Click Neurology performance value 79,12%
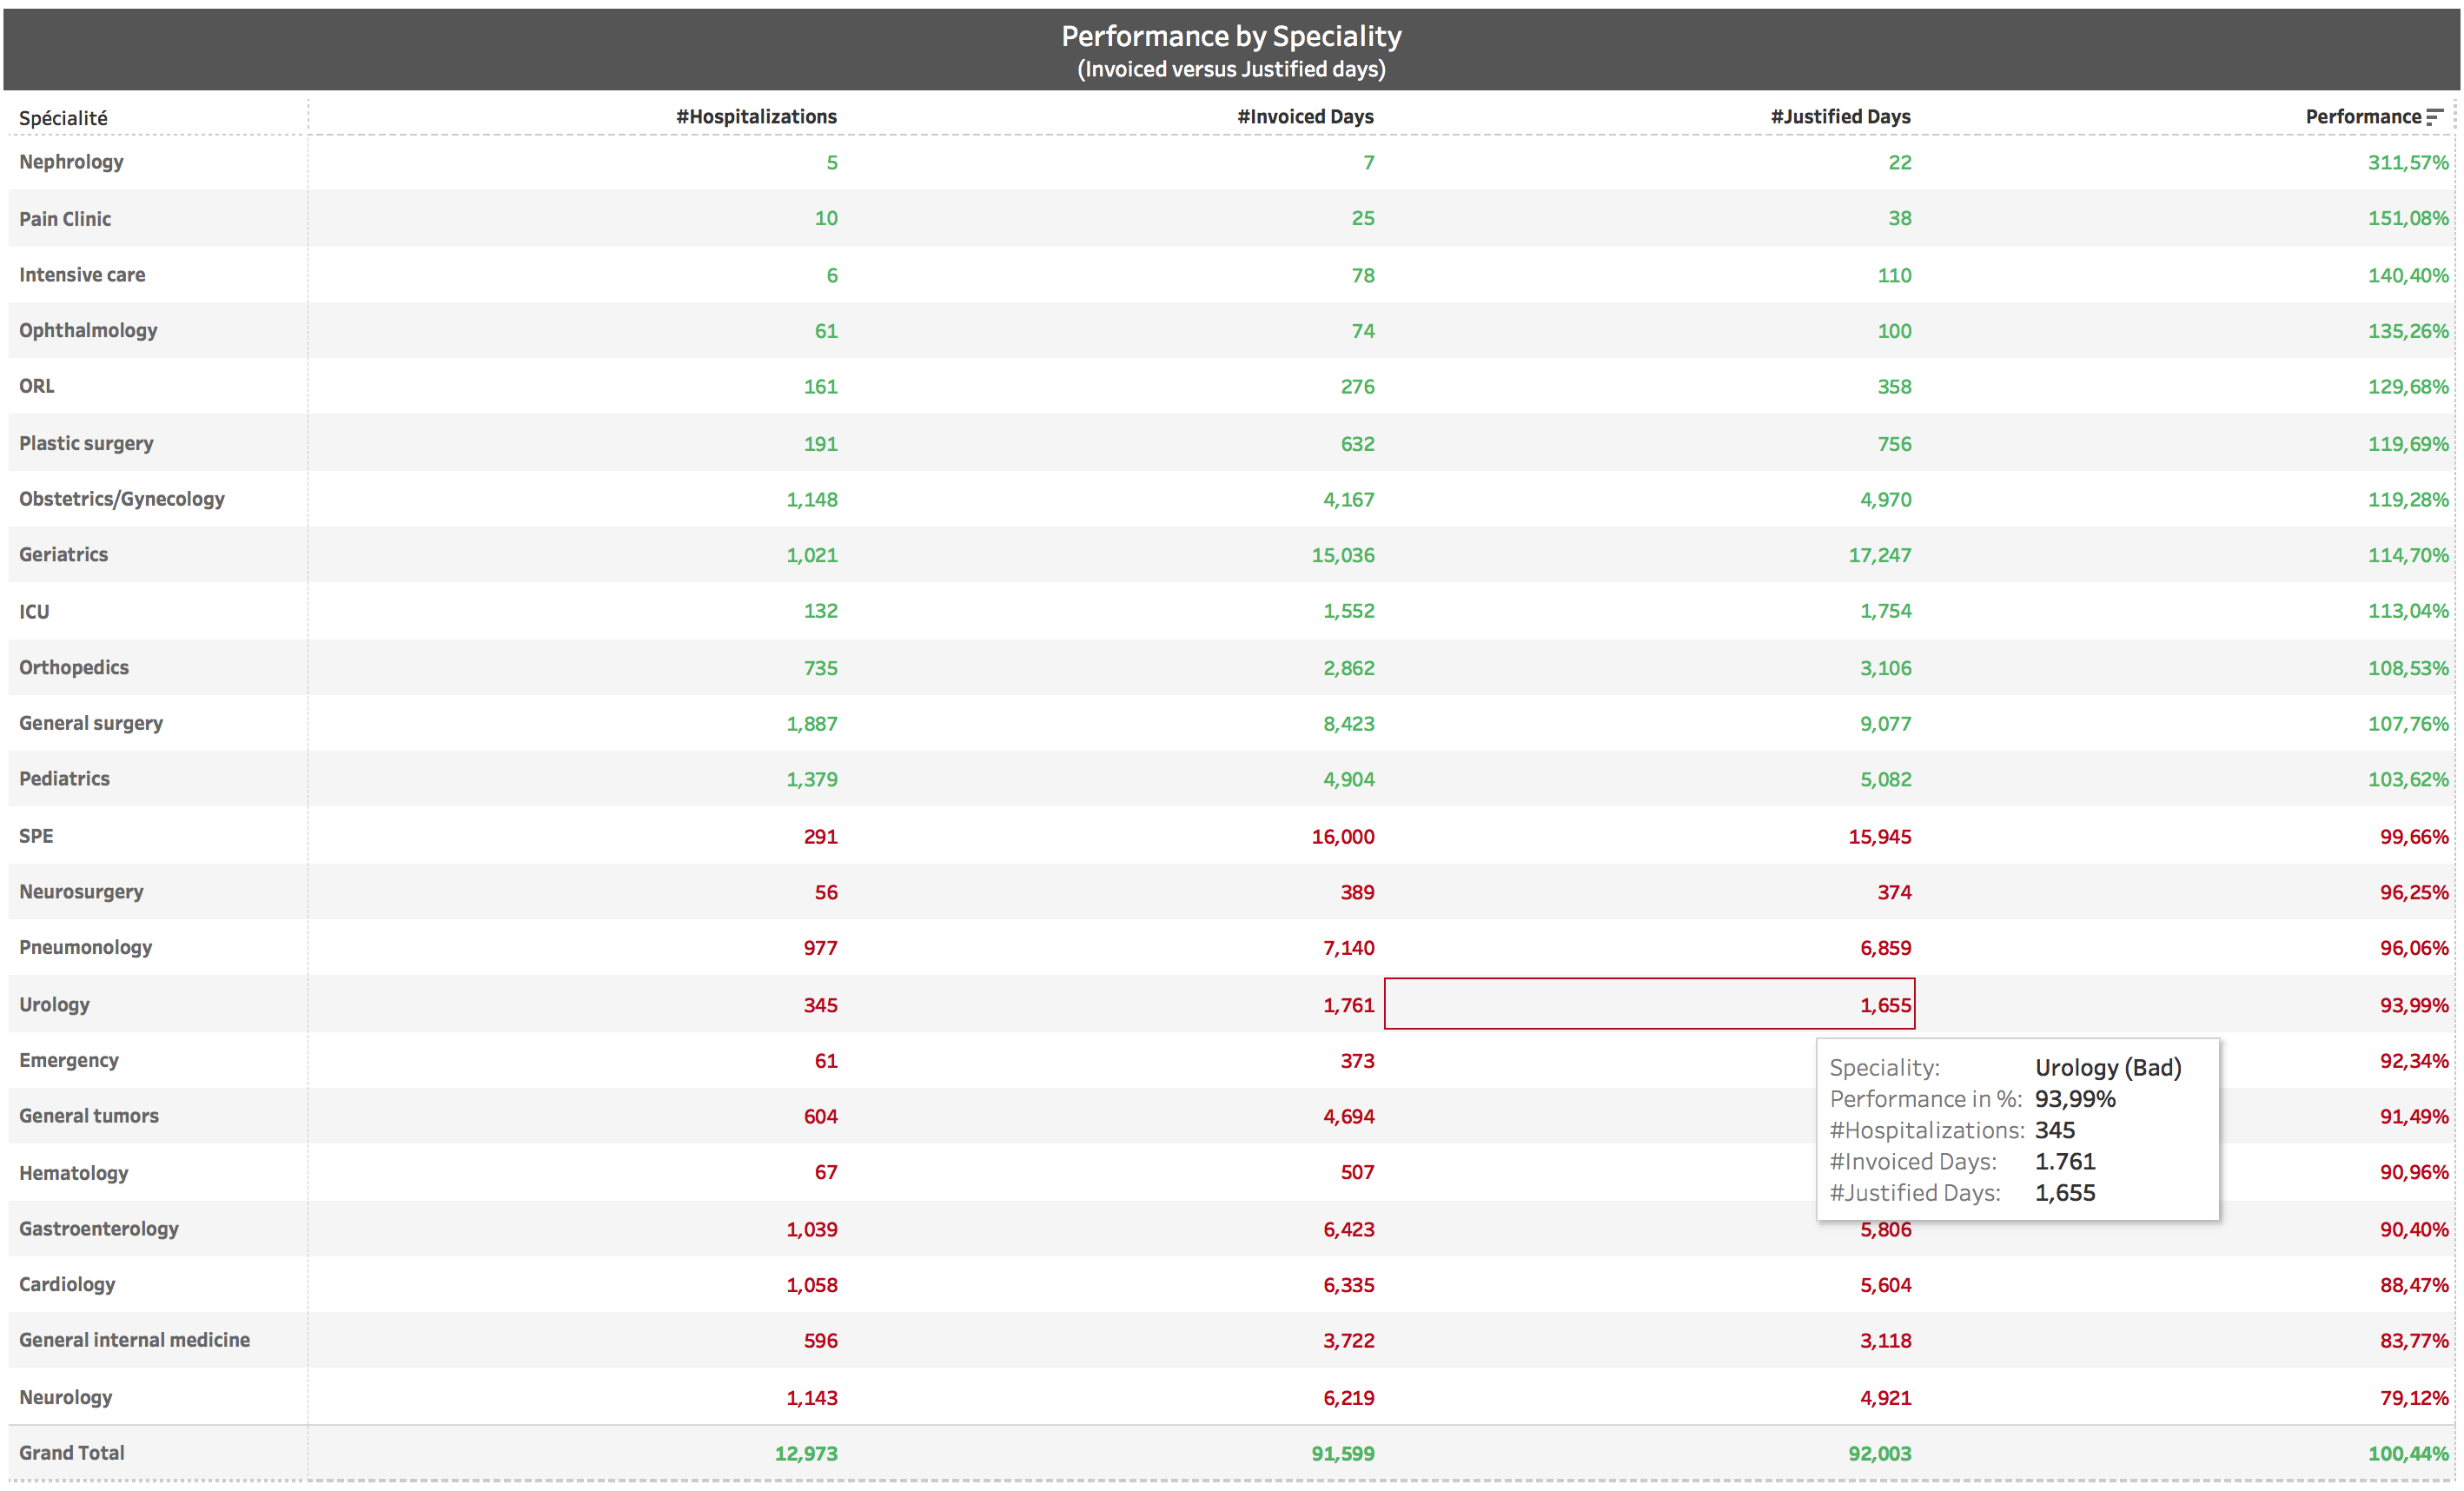The height and width of the screenshot is (1491, 2464). click(2414, 1398)
